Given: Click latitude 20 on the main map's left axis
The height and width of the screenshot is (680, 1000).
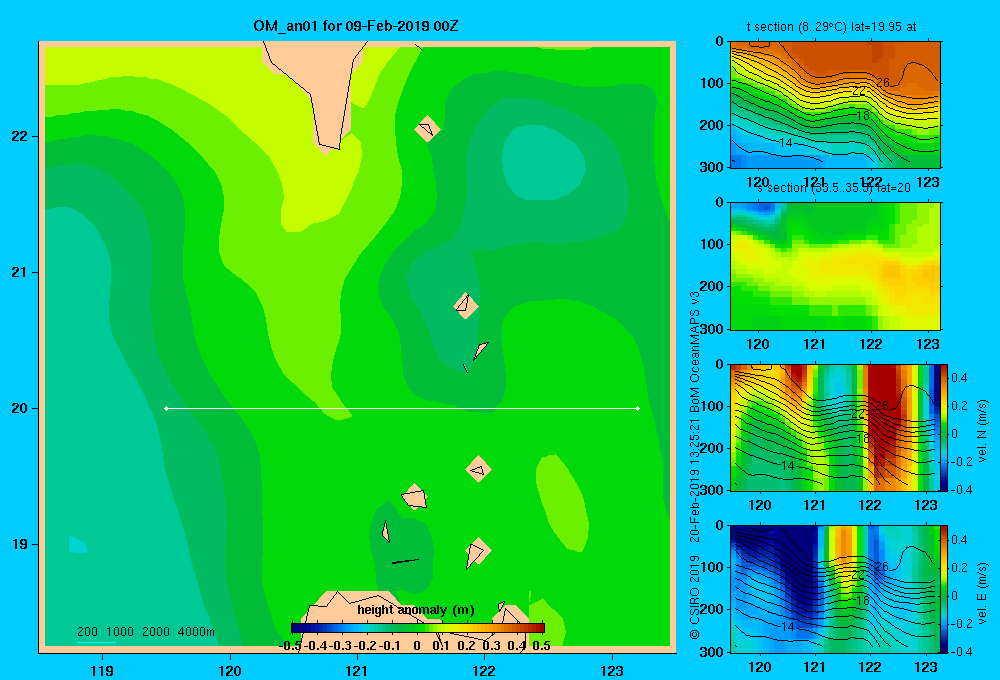Looking at the screenshot, I should pyautogui.click(x=20, y=408).
